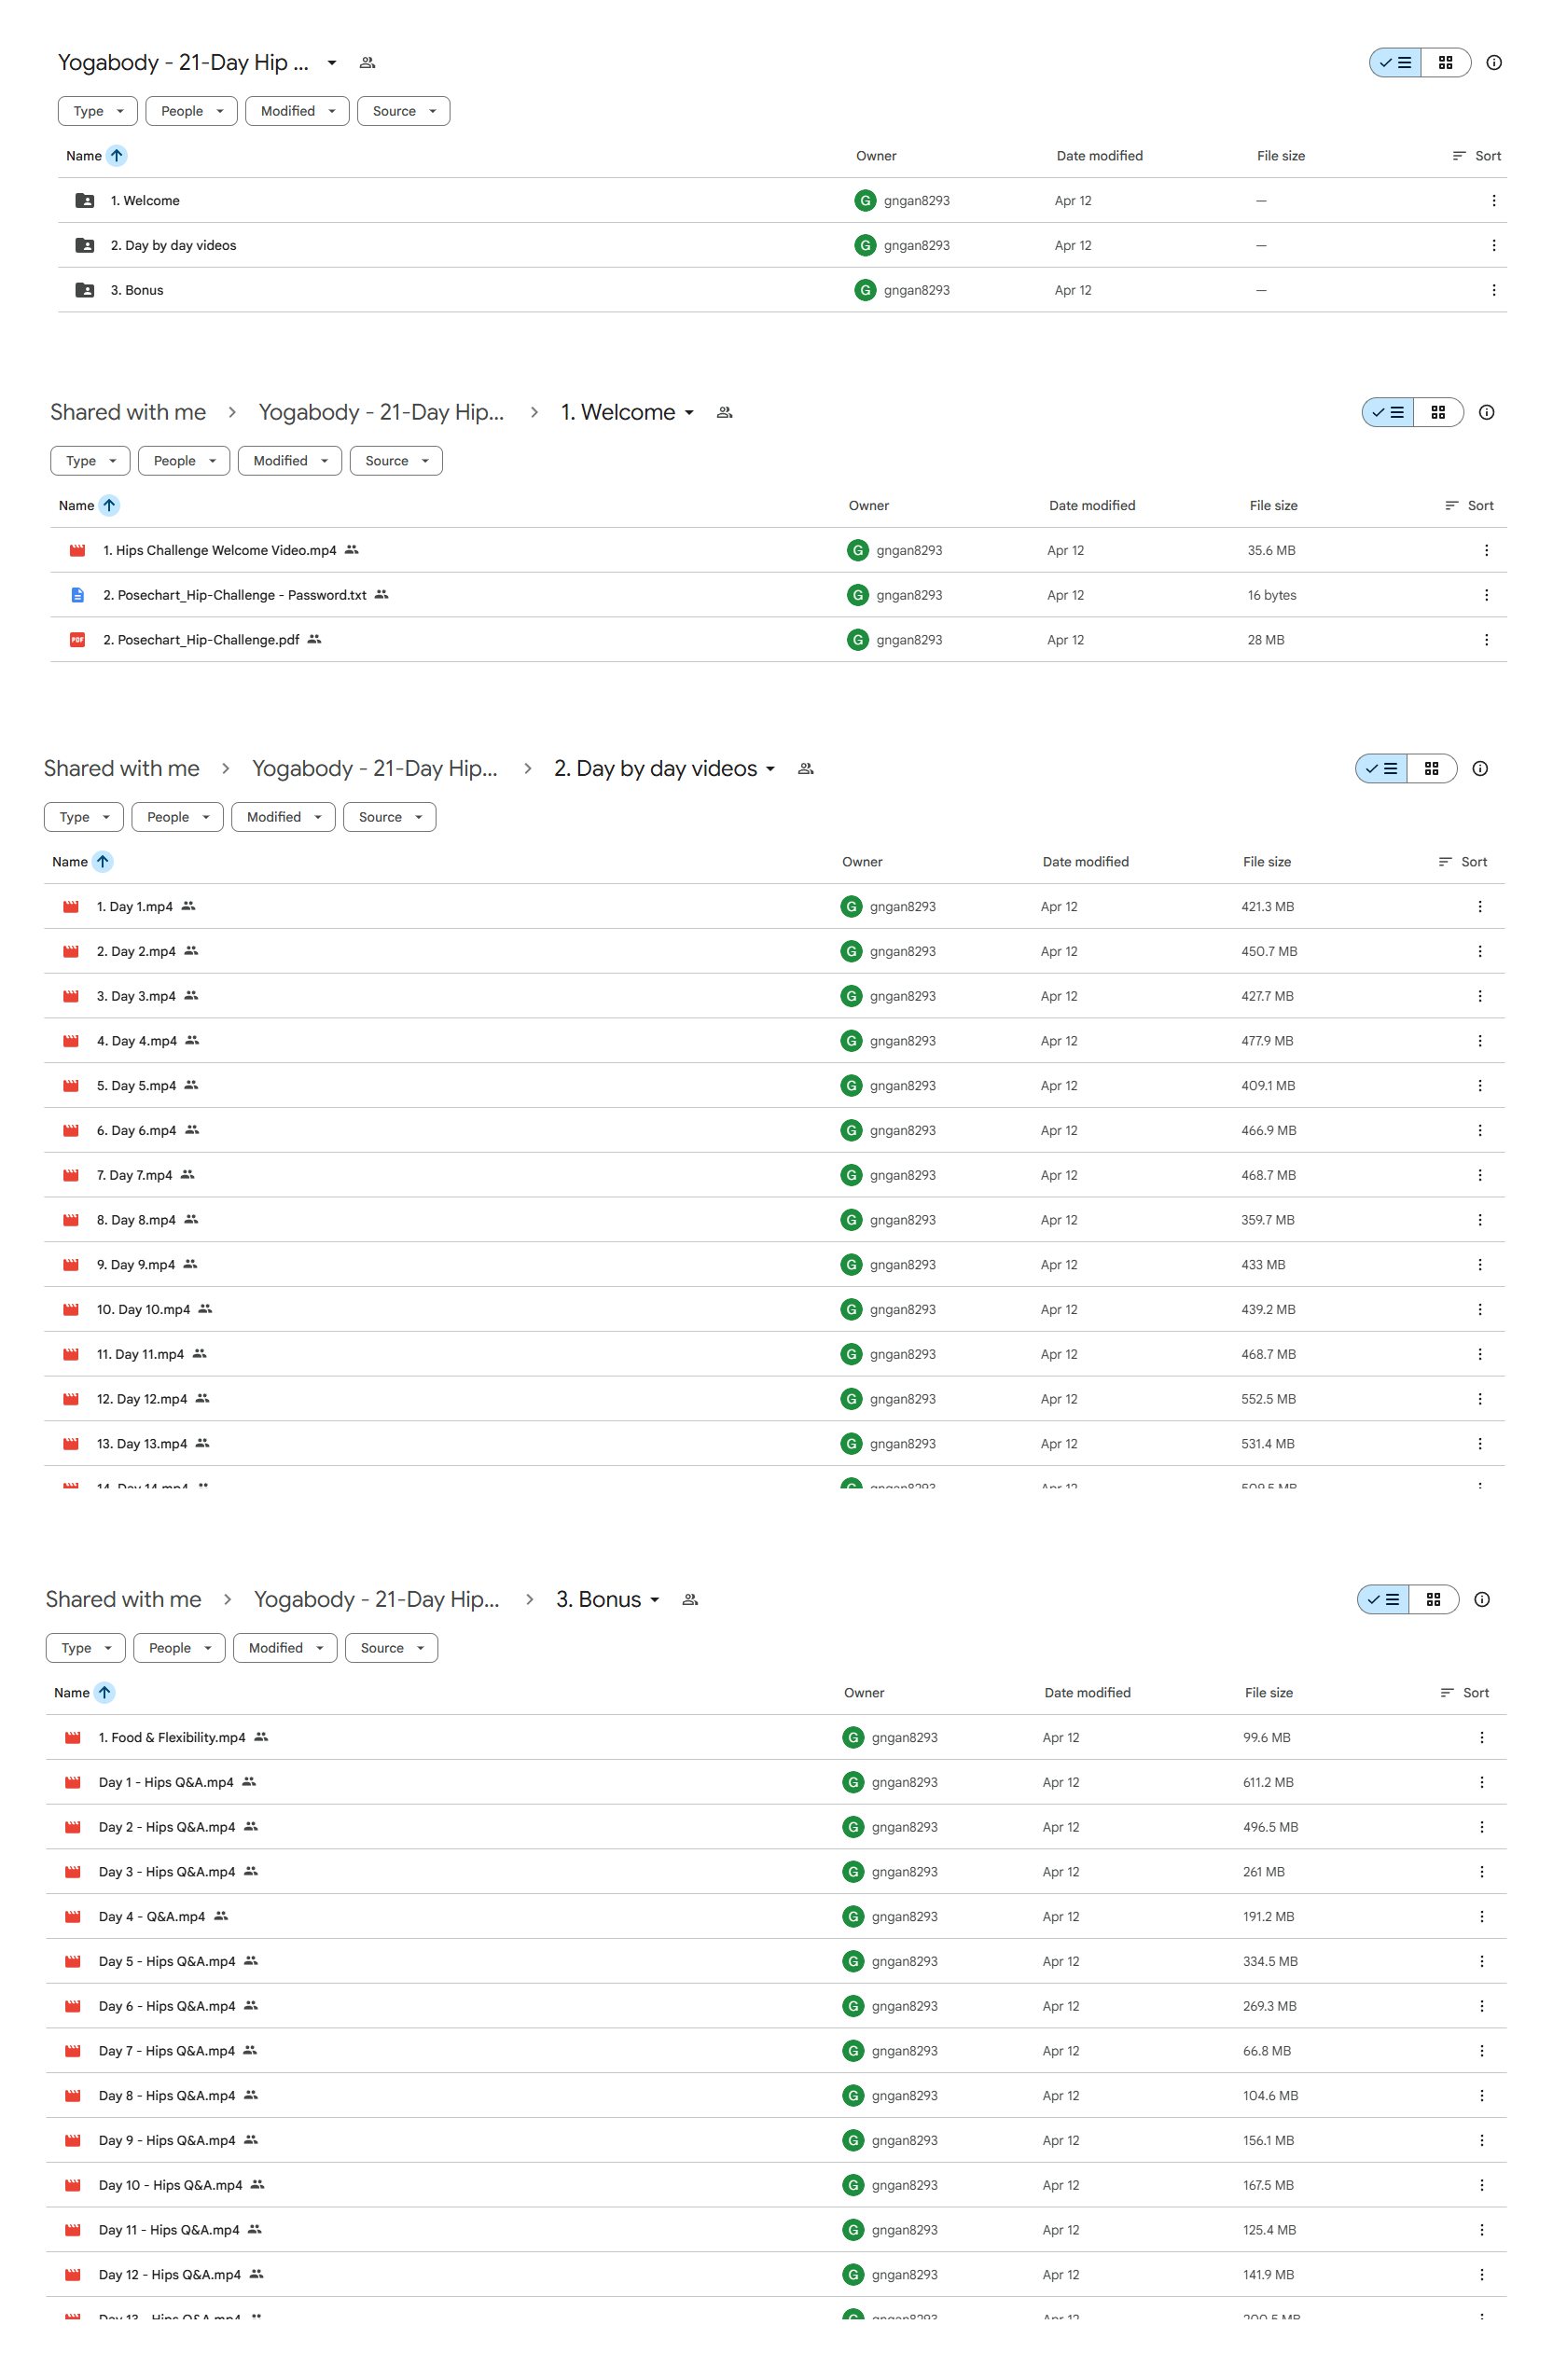Click More actions for '3. Bonus' folder row
Screen dimensions: 1567x2380
pyautogui.click(x=1493, y=291)
